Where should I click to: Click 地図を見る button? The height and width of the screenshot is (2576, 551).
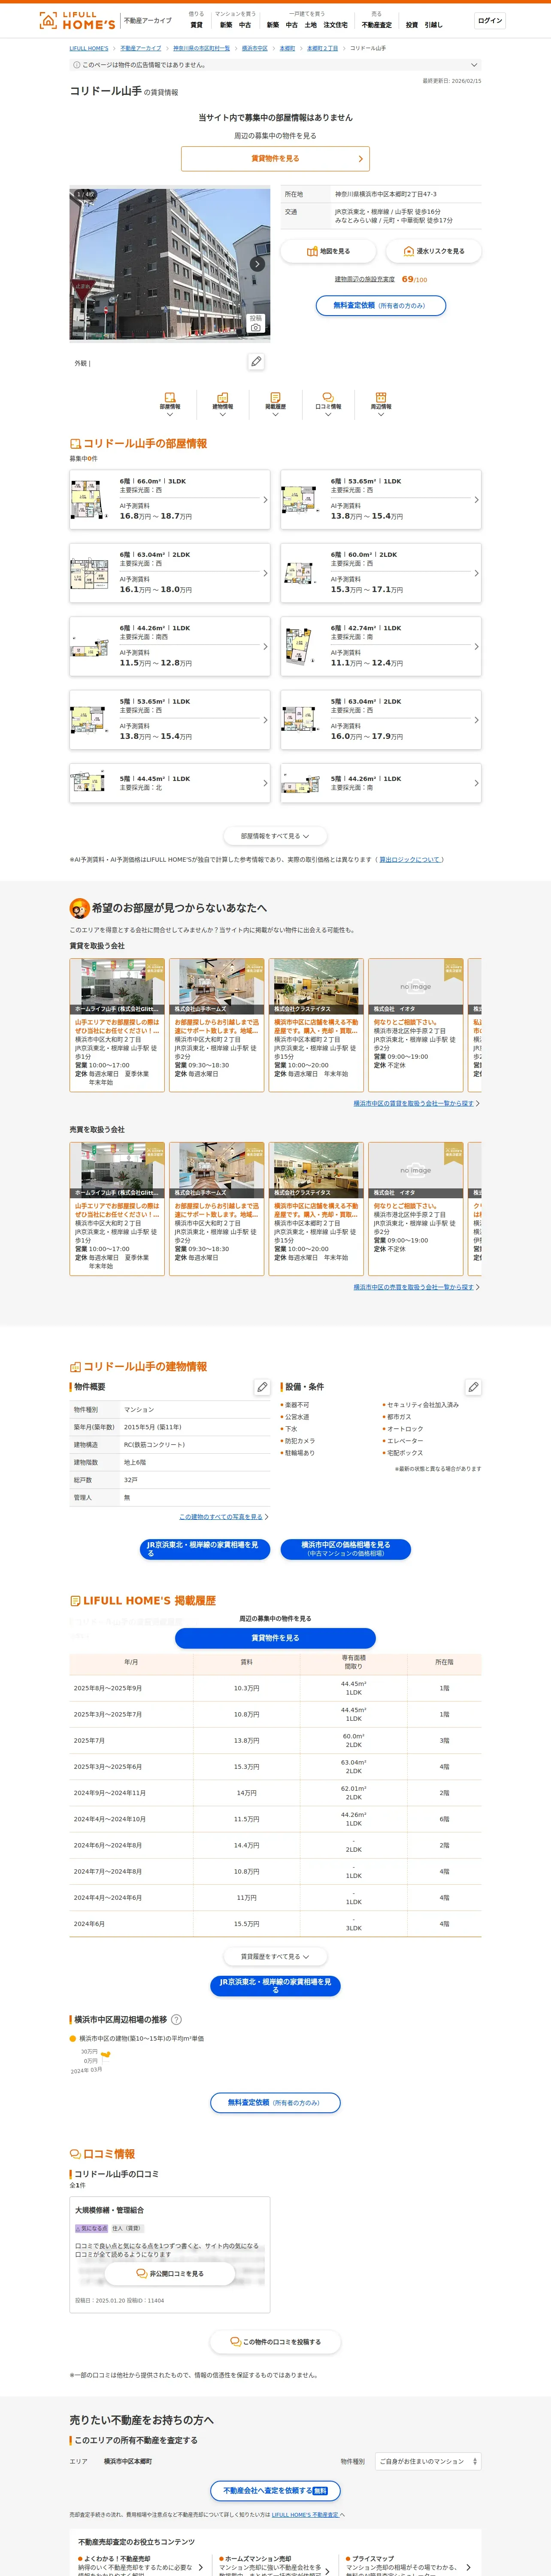(x=328, y=251)
